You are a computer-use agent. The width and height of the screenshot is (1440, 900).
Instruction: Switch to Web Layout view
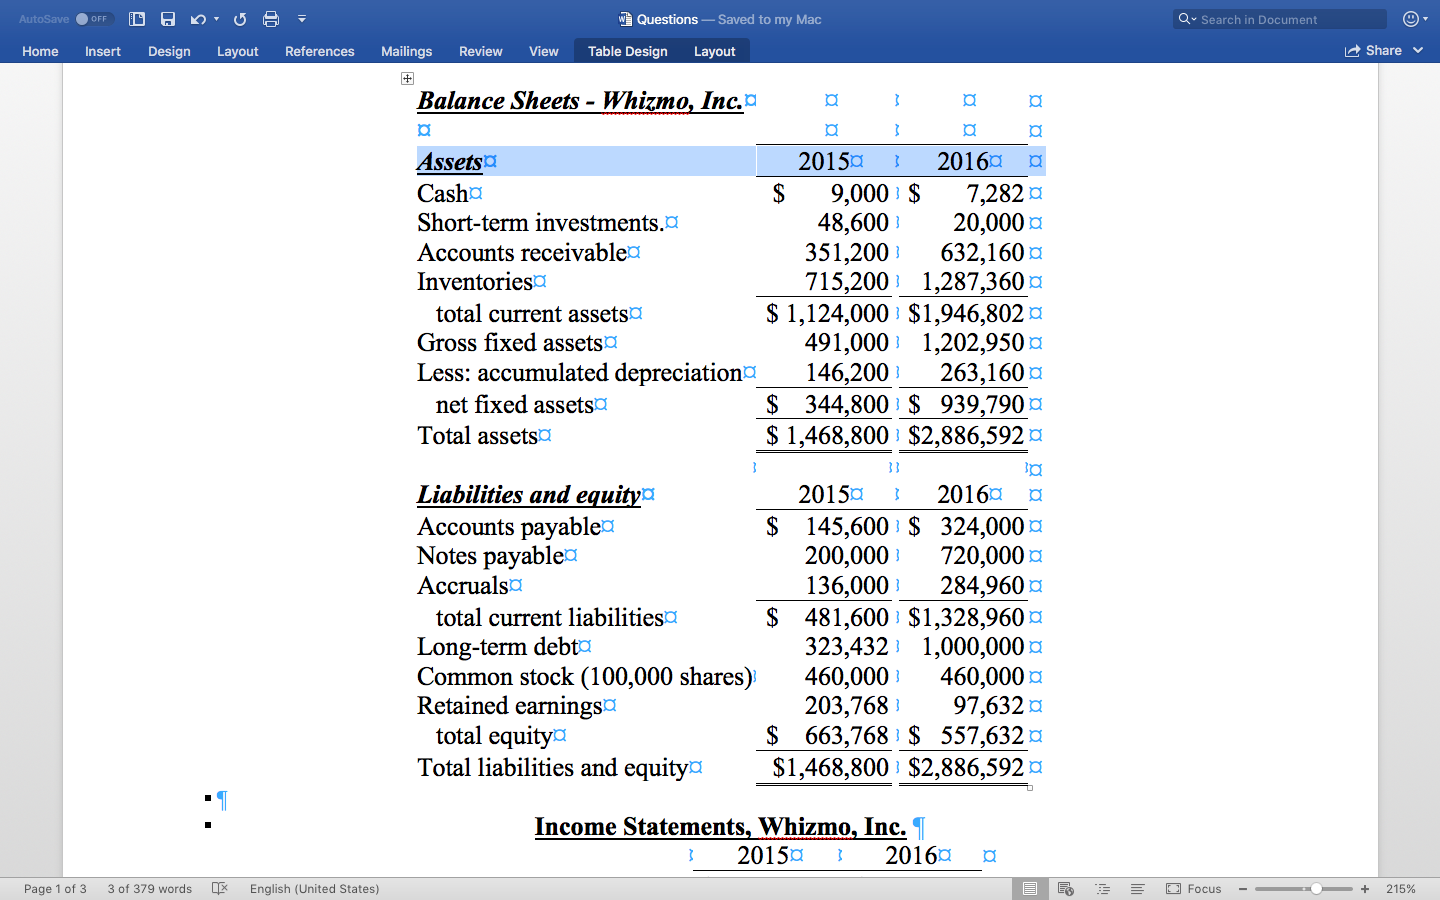1066,888
